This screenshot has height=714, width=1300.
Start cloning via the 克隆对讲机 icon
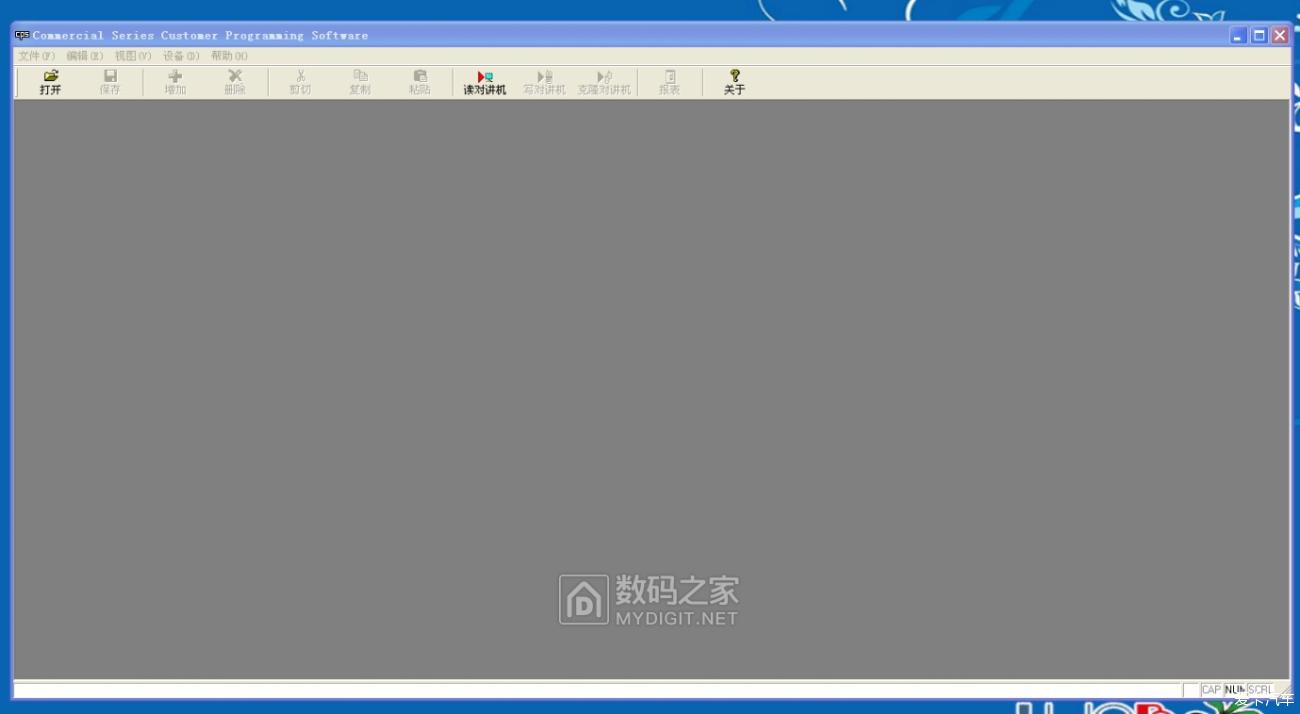[604, 81]
